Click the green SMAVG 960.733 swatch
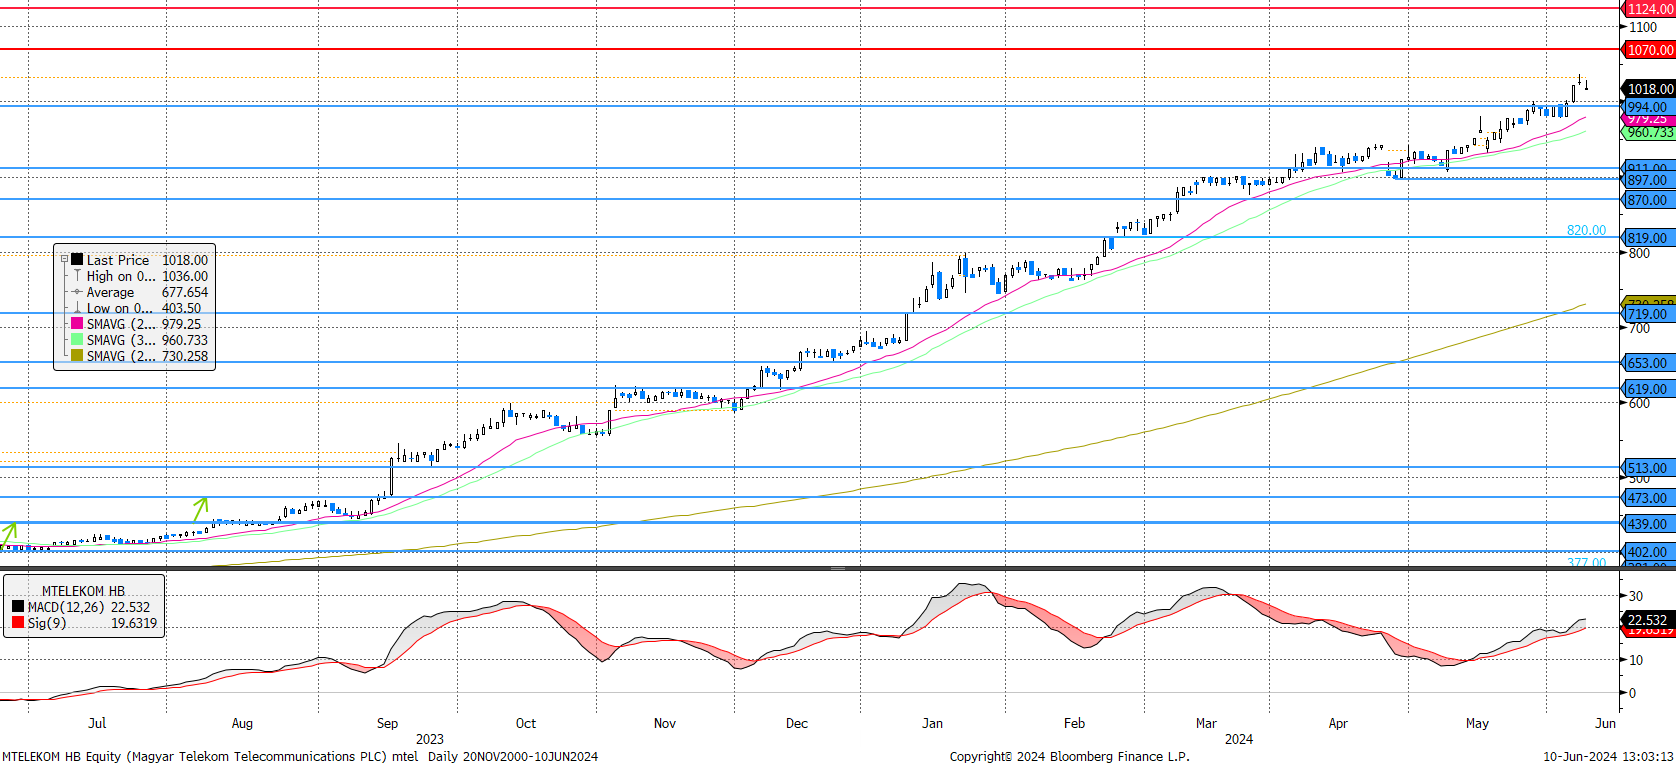1676x765 pixels. point(77,339)
